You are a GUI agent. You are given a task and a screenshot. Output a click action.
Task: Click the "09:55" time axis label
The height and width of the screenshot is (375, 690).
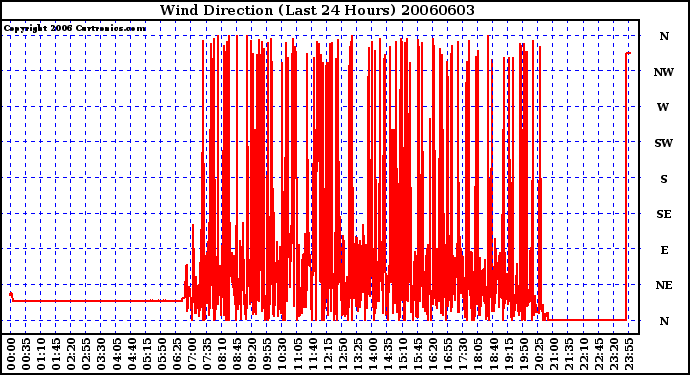[x=267, y=354]
